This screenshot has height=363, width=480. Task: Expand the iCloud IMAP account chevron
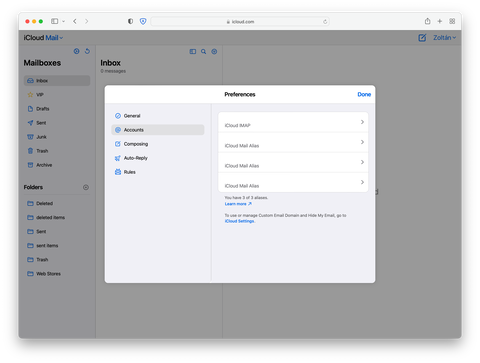(x=362, y=122)
